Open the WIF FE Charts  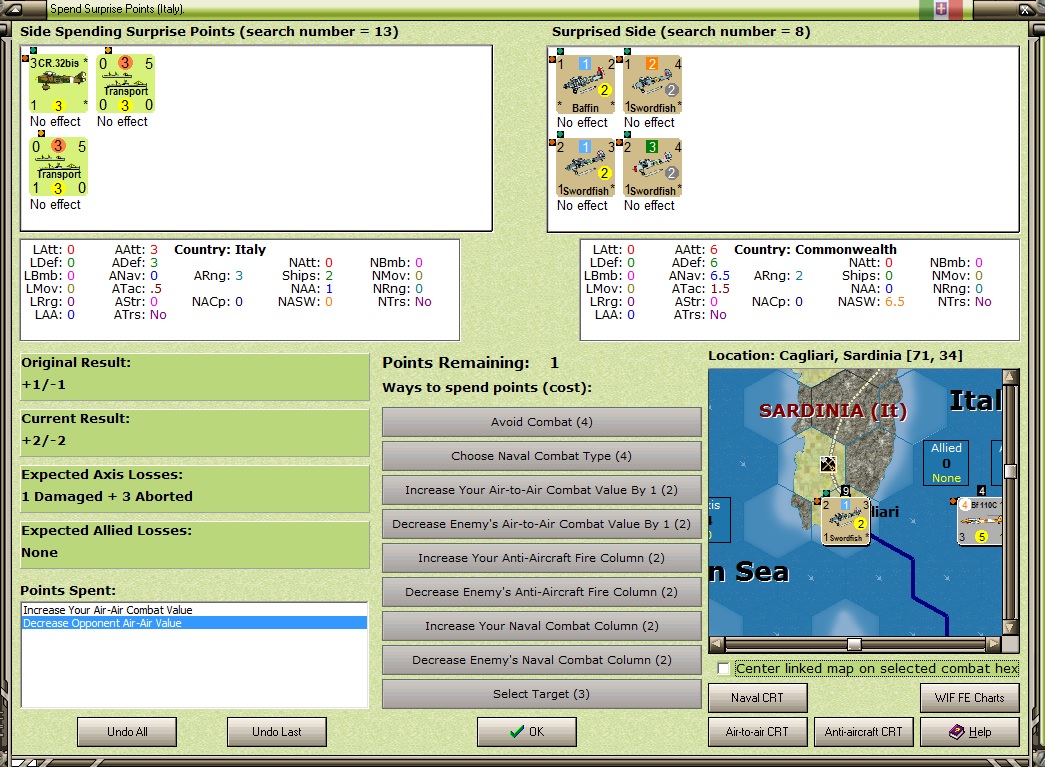(970, 698)
